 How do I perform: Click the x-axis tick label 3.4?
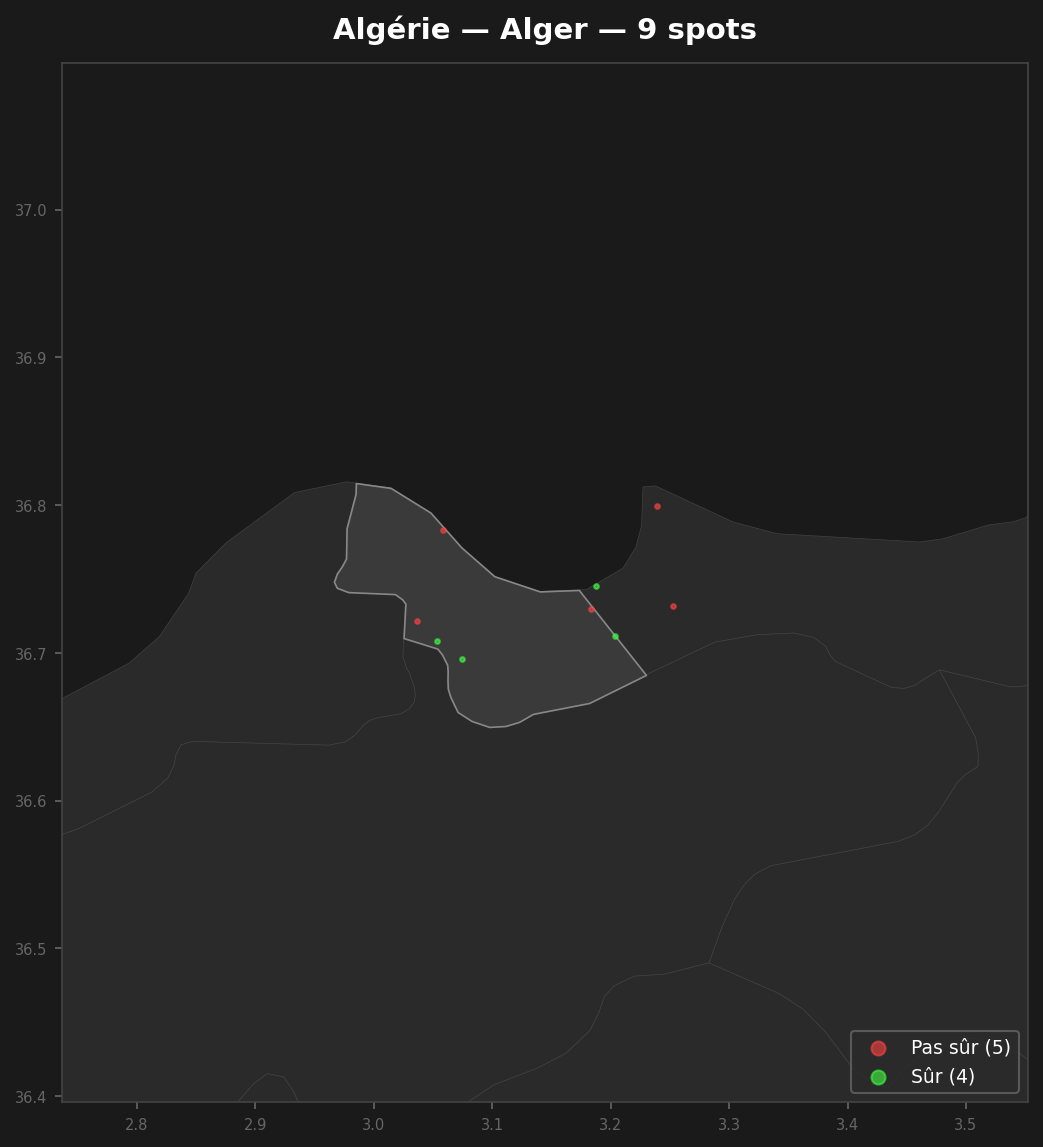(847, 1124)
